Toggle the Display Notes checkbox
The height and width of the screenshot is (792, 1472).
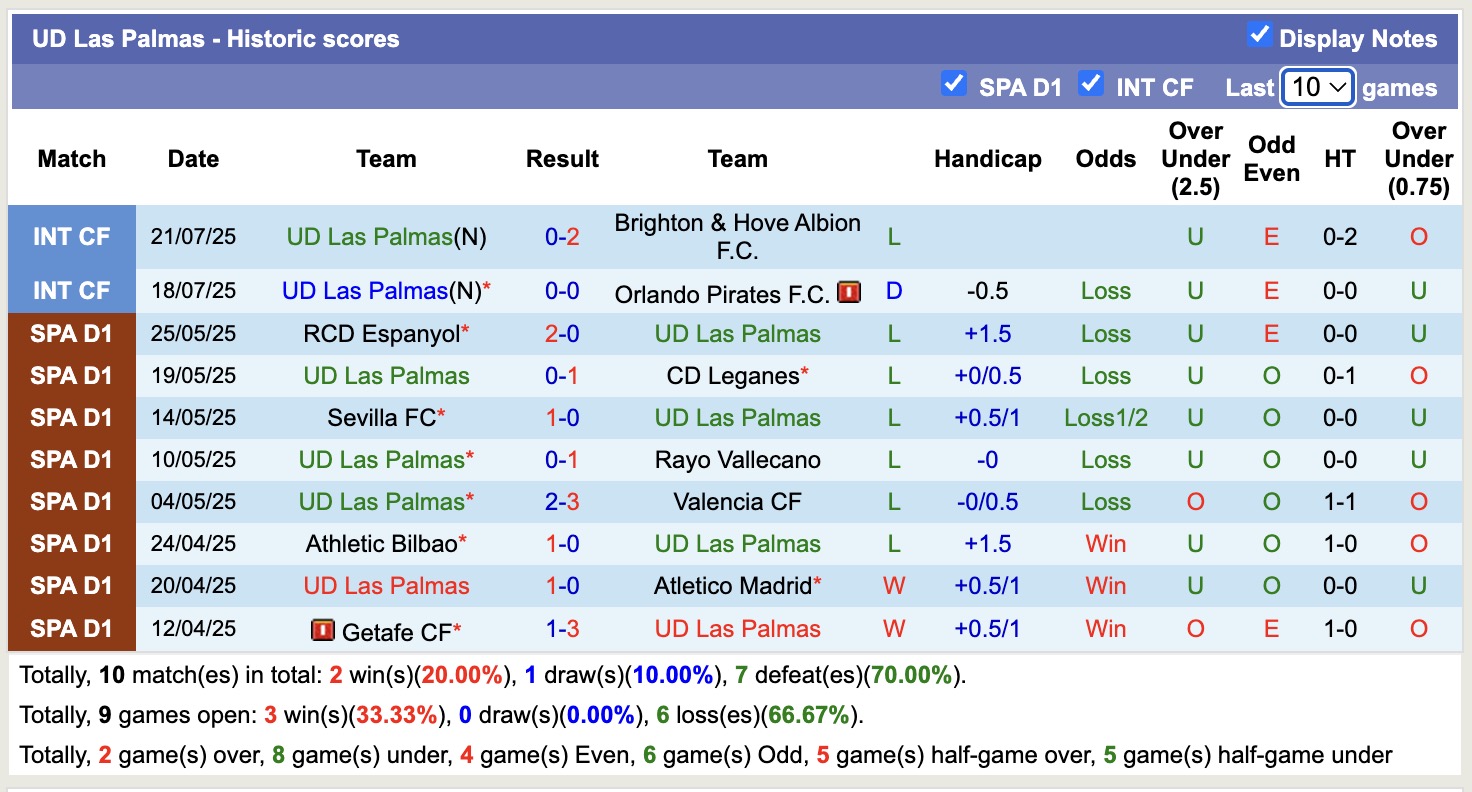coord(1259,36)
